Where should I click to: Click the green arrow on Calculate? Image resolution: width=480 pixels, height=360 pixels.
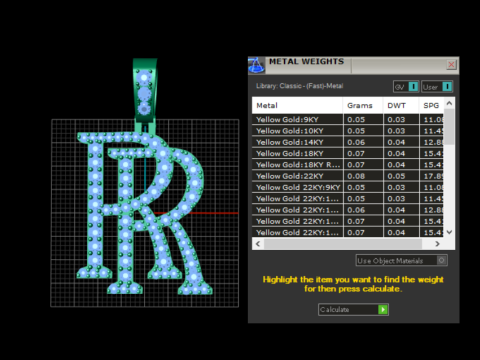coord(383,310)
